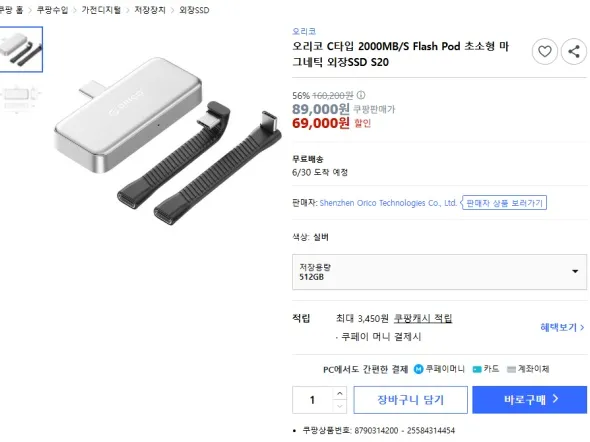Click the Coupay Money icon
Screen dimensions: 590x442
[x=418, y=369]
